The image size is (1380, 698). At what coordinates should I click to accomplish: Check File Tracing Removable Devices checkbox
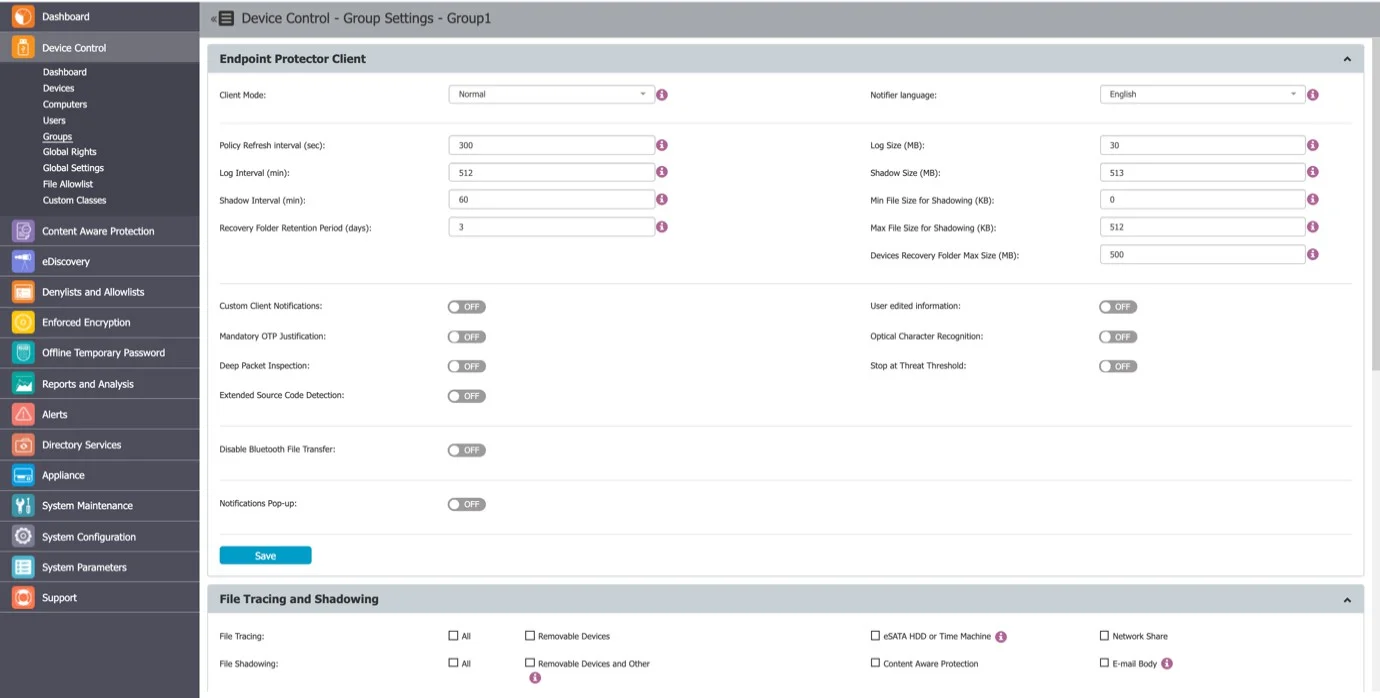(530, 635)
